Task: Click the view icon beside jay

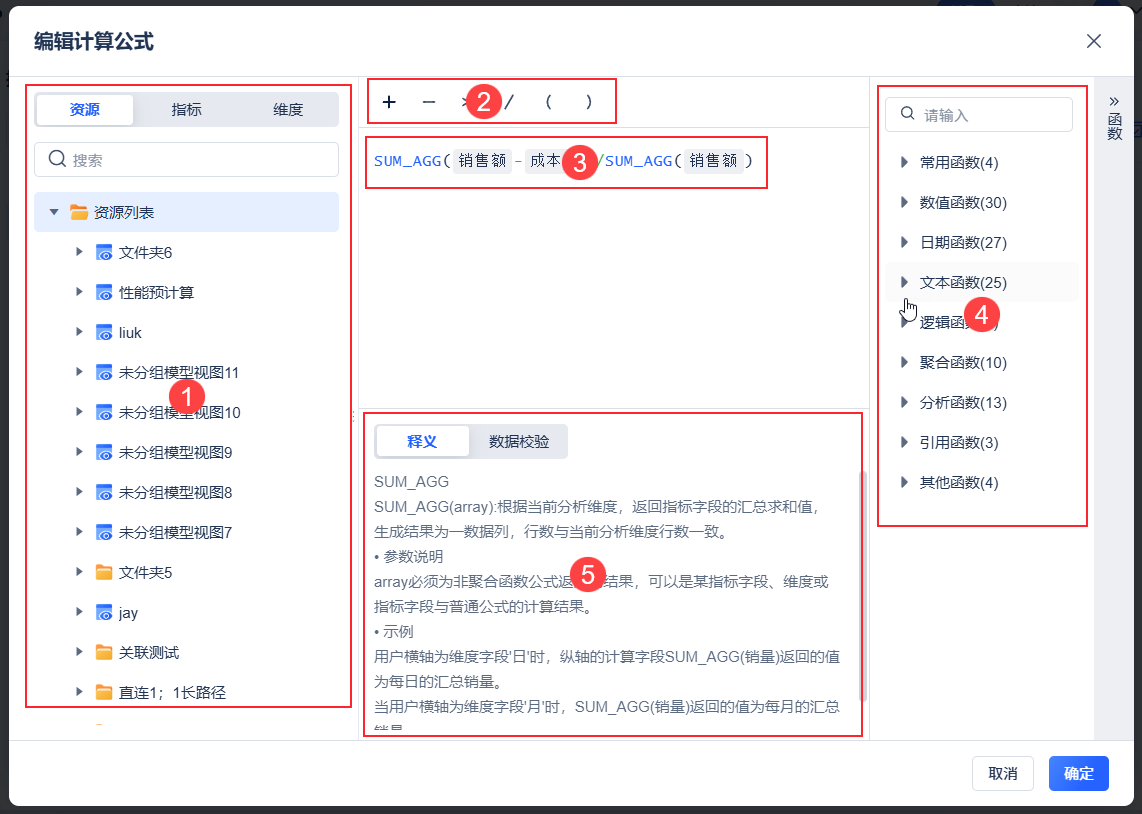Action: coord(104,613)
